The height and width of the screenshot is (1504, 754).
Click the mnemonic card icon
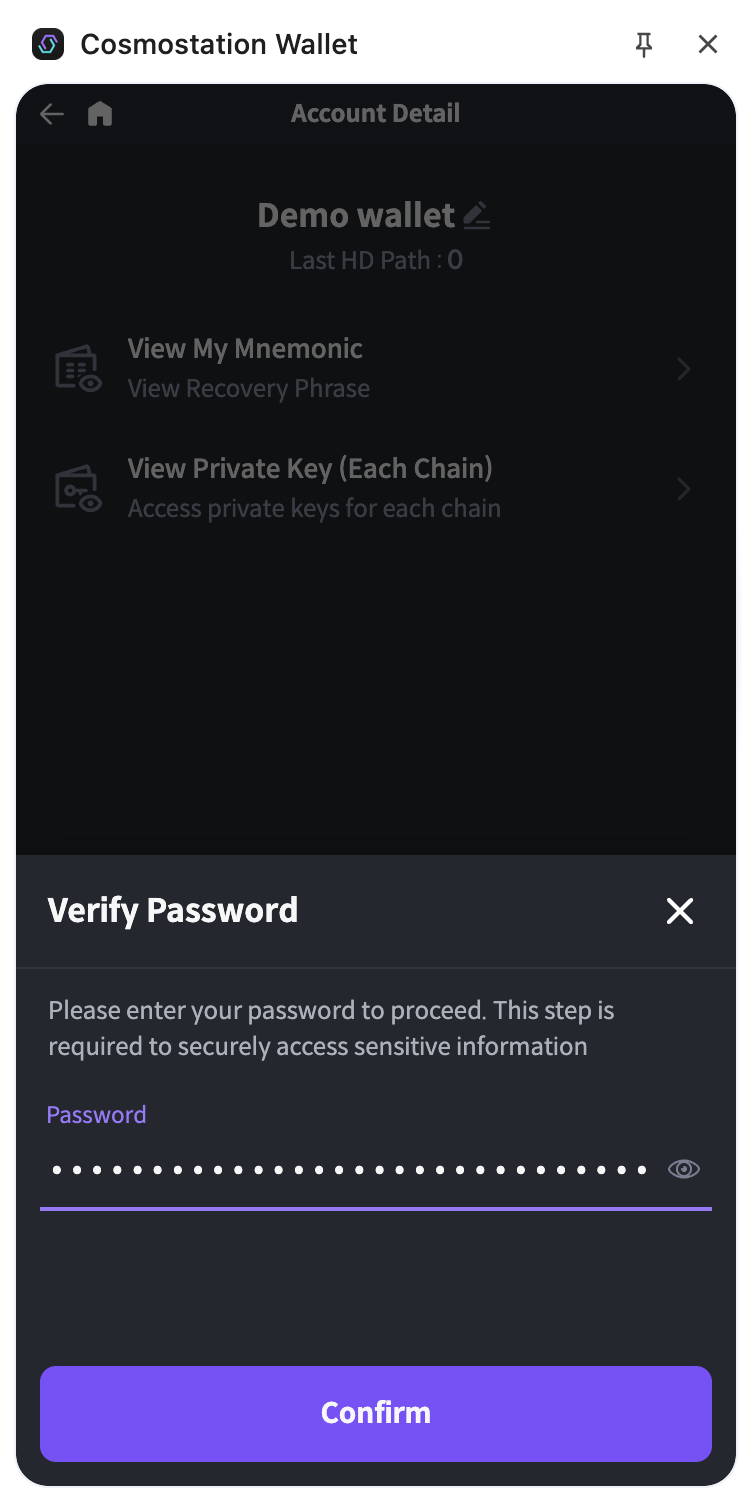pyautogui.click(x=78, y=369)
